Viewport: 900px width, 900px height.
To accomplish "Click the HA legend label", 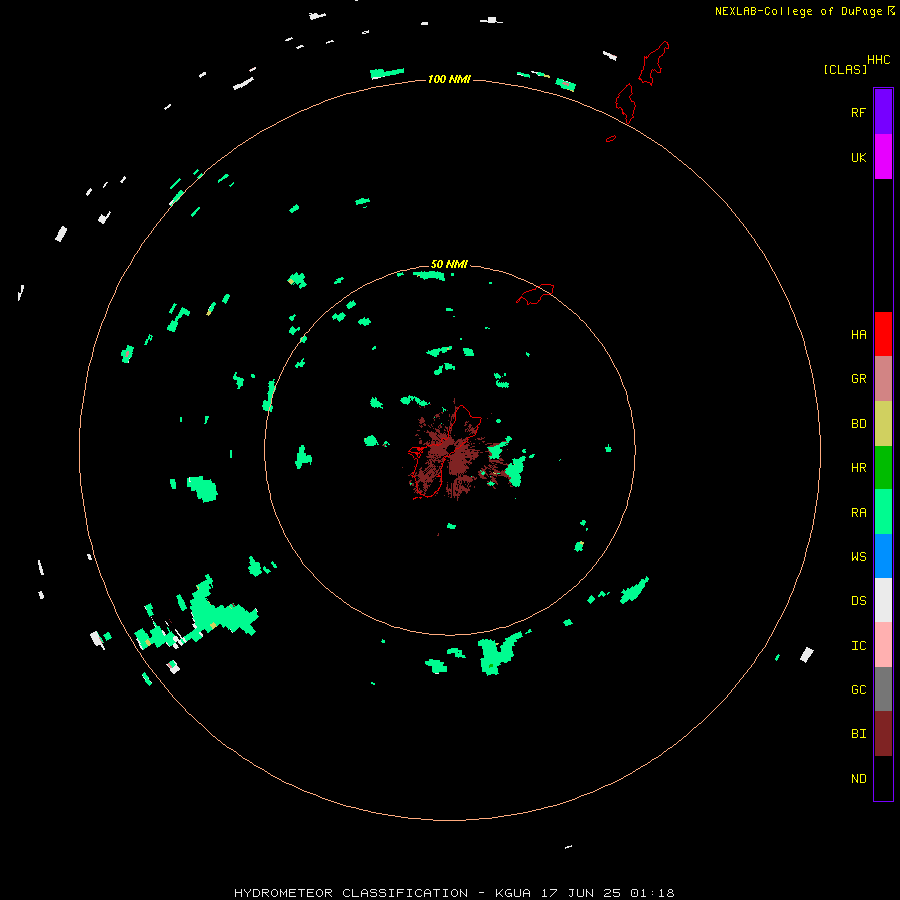I will (x=858, y=335).
